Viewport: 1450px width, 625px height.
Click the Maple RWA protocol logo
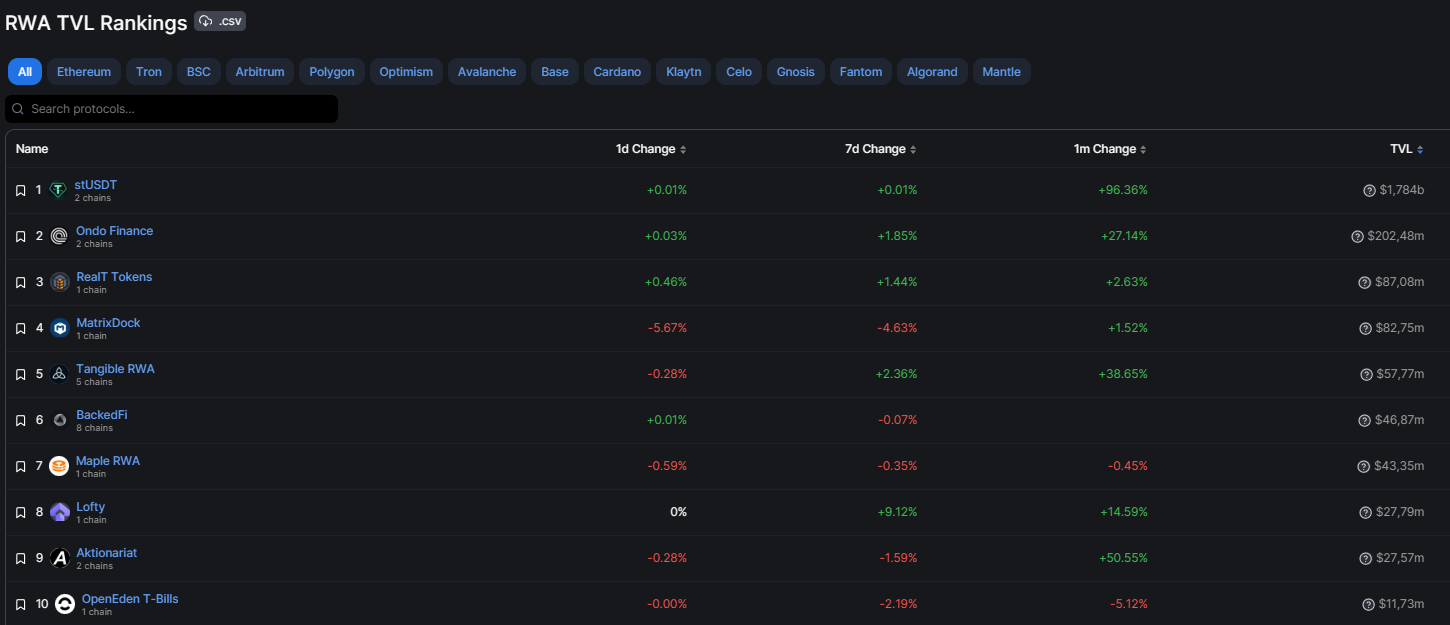pyautogui.click(x=59, y=466)
